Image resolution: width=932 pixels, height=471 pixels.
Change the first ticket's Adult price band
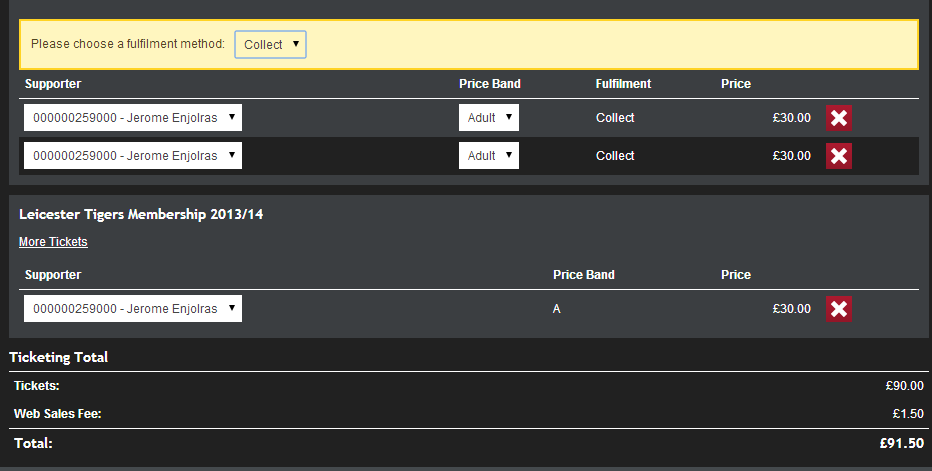[x=489, y=118]
